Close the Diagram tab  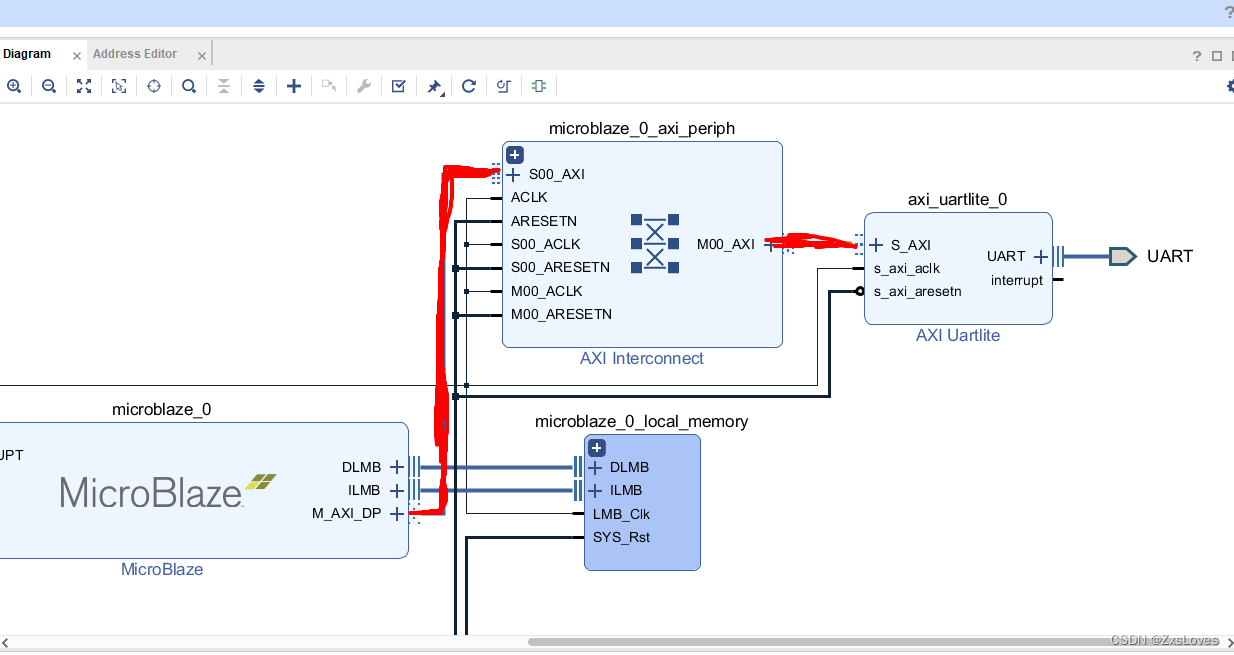pos(77,56)
